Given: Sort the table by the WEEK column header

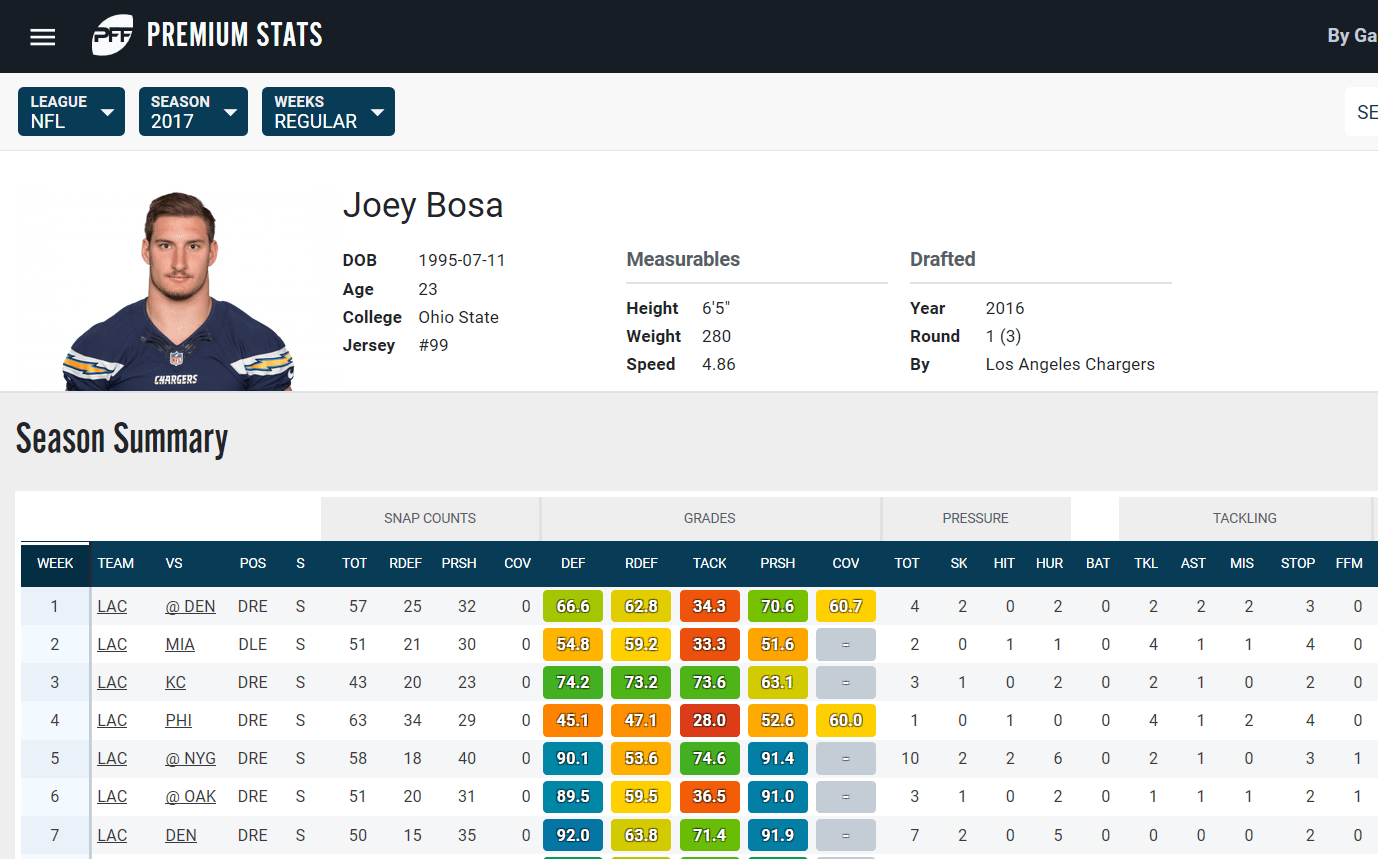Looking at the screenshot, I should pyautogui.click(x=55, y=563).
